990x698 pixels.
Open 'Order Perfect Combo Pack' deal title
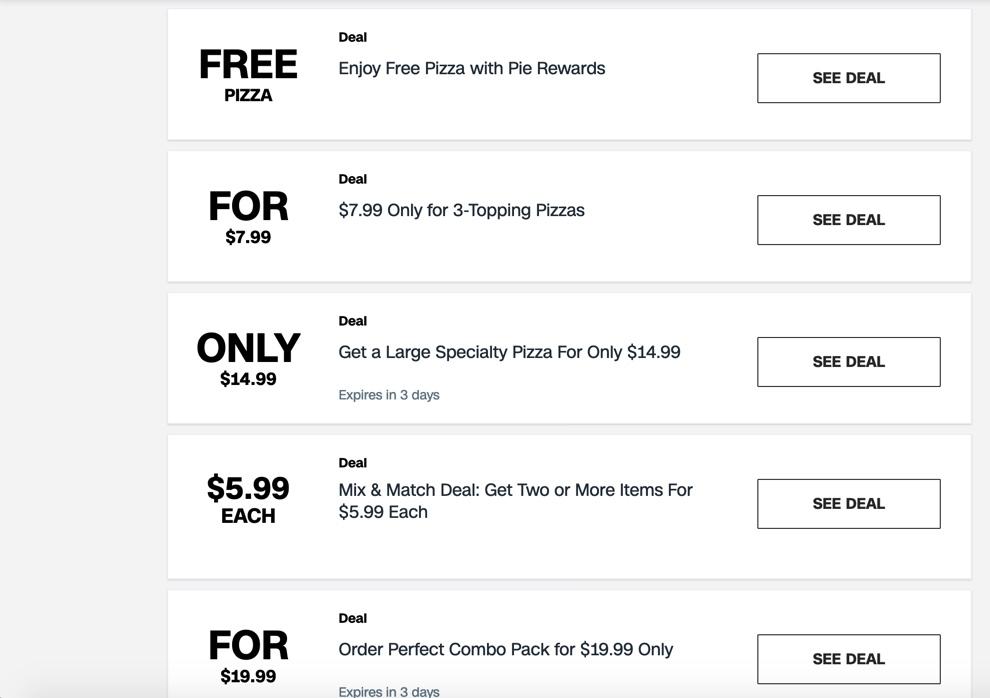coord(505,650)
